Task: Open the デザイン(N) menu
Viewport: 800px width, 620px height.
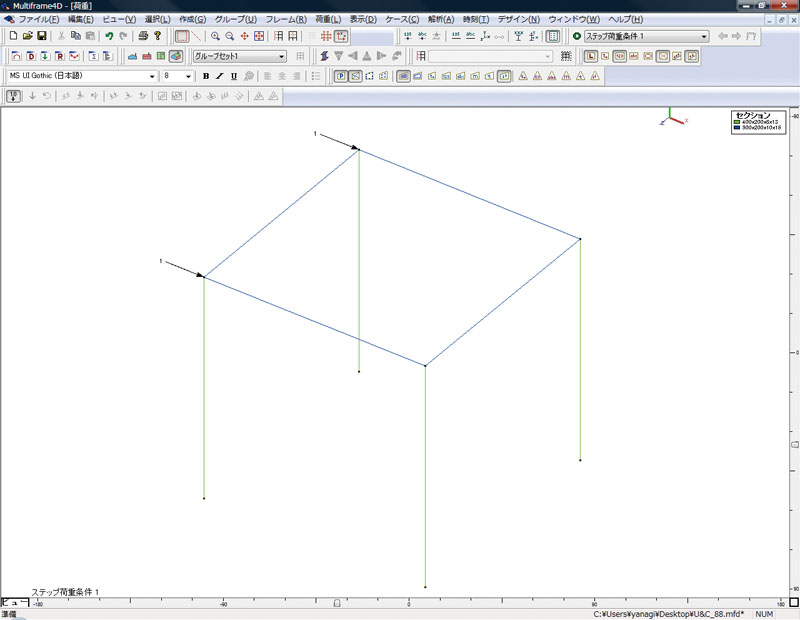Action: [518, 19]
